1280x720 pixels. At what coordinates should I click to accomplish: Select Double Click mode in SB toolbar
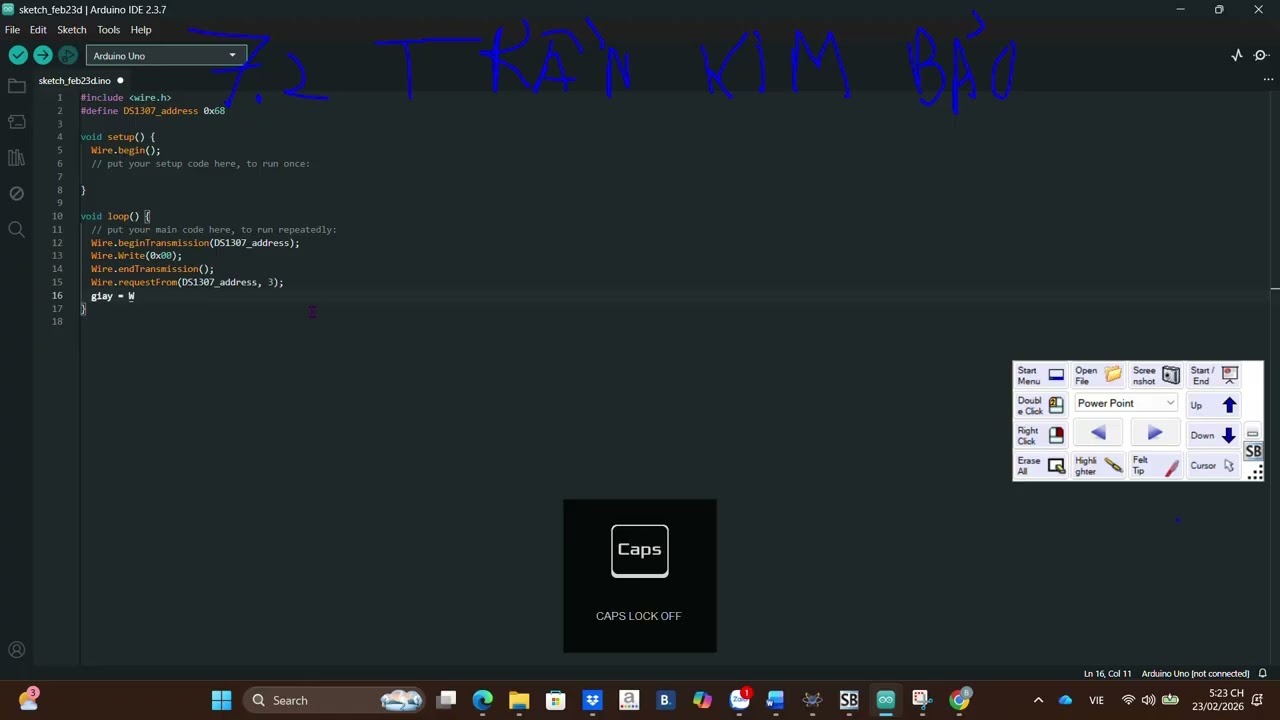1041,405
